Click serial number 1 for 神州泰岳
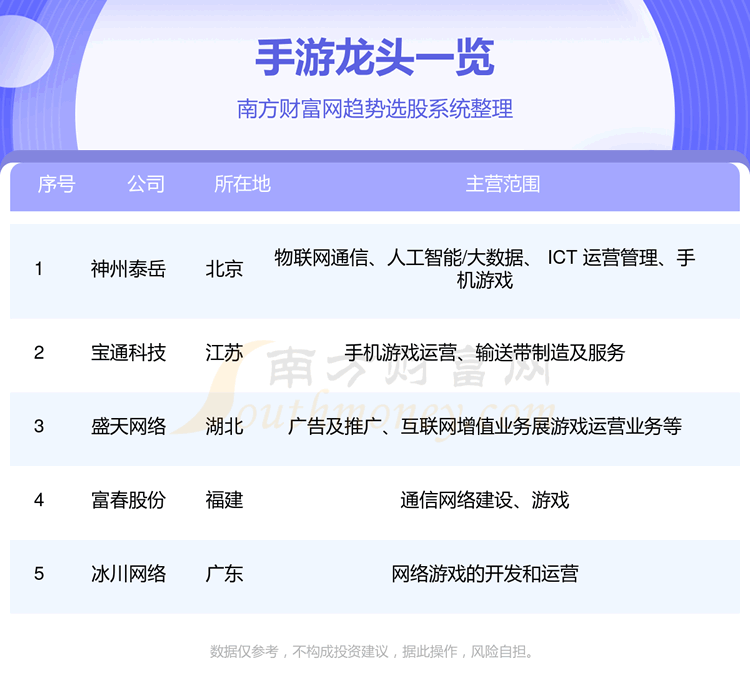The width and height of the screenshot is (750, 680). coord(39,269)
